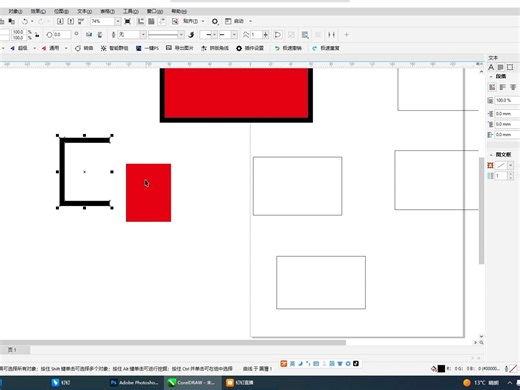
Task: Click the green 极速撤销 undo icon
Action: point(277,48)
